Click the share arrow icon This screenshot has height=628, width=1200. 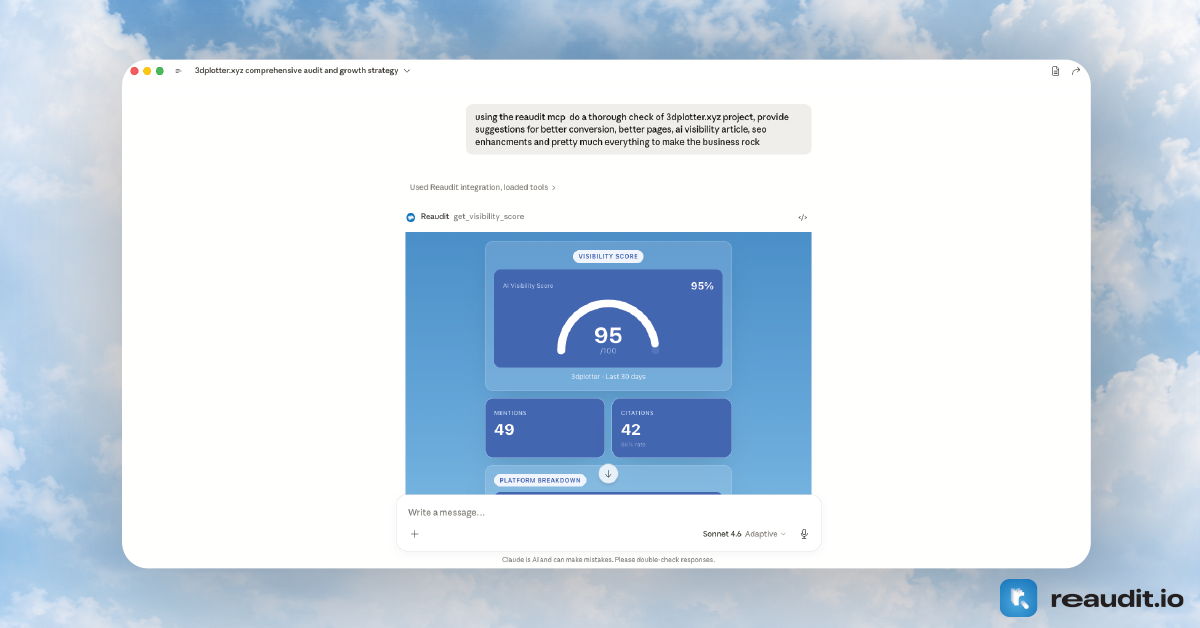tap(1076, 71)
